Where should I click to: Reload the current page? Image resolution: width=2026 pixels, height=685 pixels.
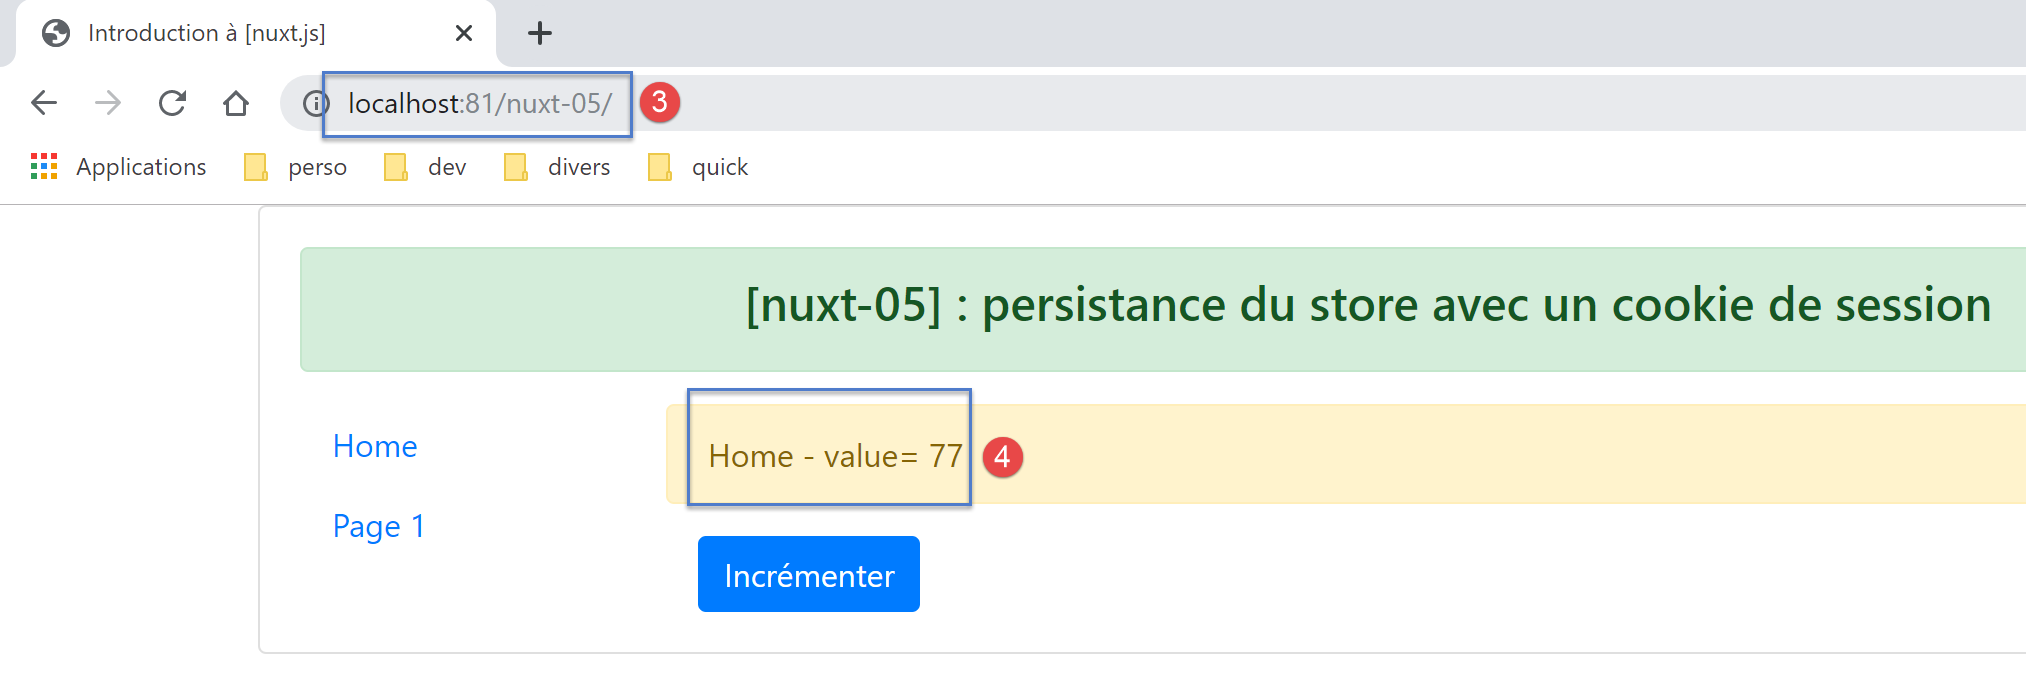[172, 103]
